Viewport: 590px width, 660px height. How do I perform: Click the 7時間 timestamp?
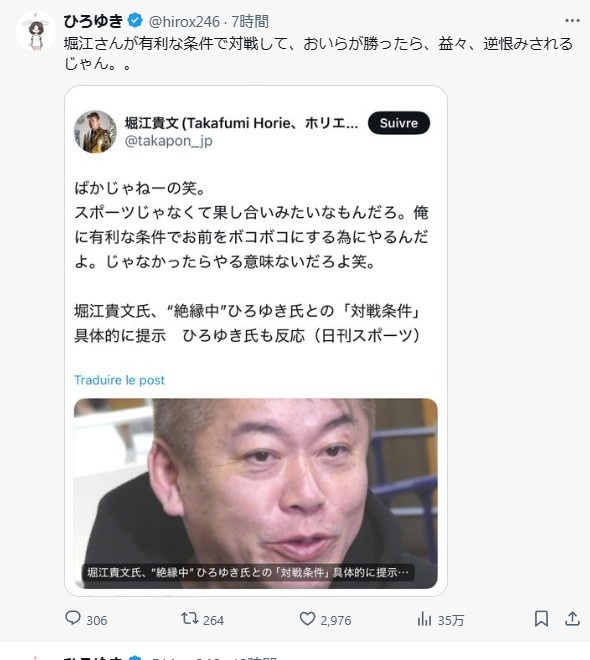coord(250,21)
